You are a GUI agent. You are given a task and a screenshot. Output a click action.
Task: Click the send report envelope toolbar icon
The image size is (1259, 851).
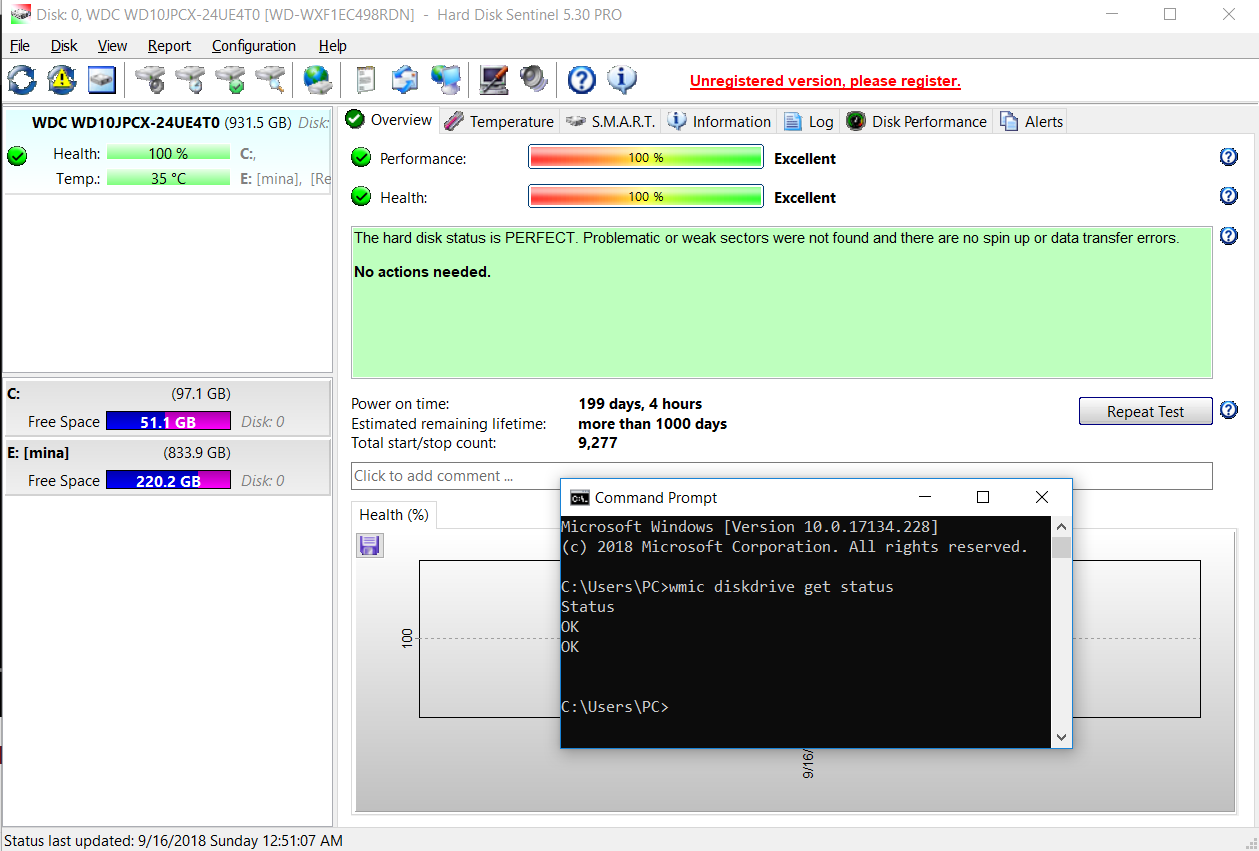point(405,80)
